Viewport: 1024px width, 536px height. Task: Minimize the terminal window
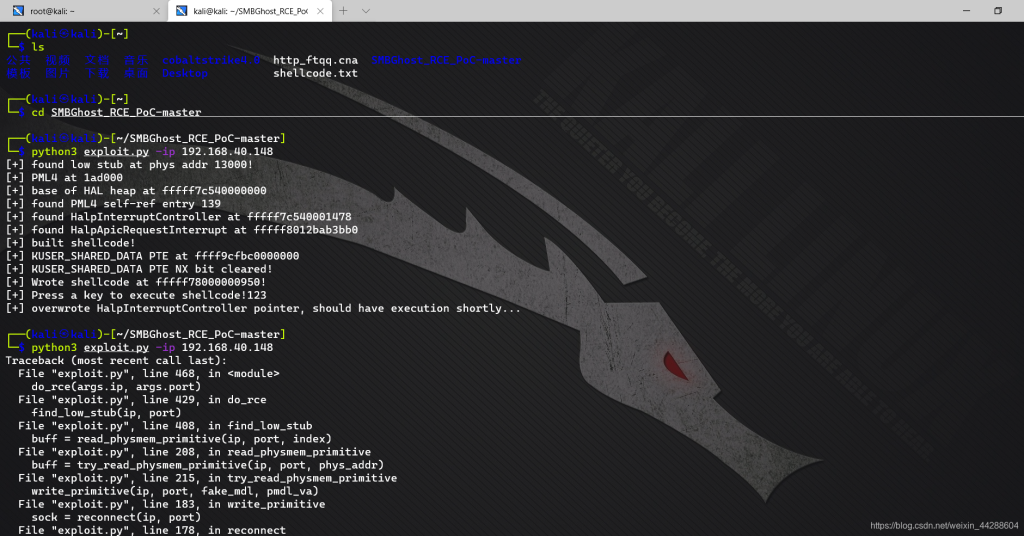point(967,10)
